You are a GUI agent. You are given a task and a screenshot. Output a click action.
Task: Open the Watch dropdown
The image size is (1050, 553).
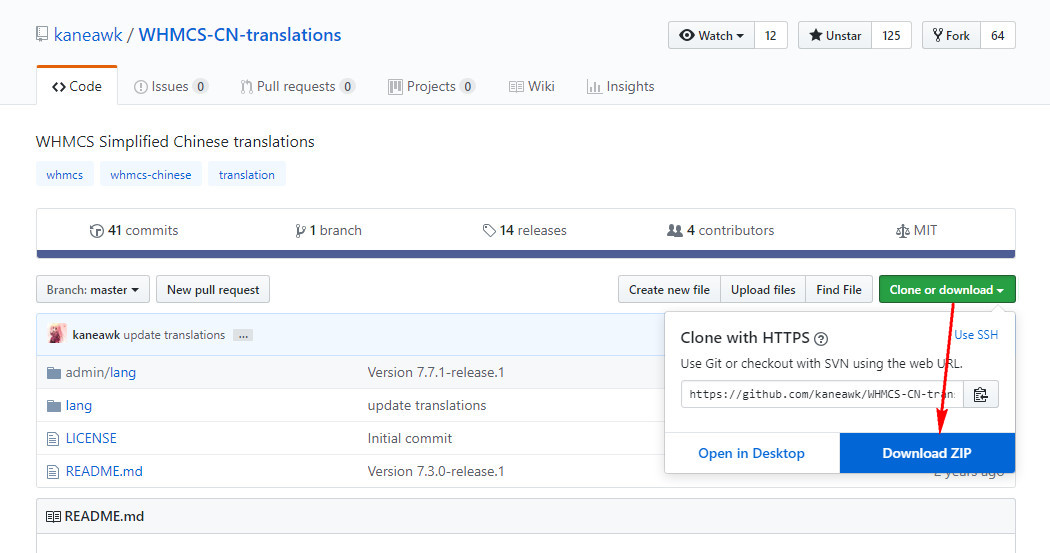click(x=711, y=35)
